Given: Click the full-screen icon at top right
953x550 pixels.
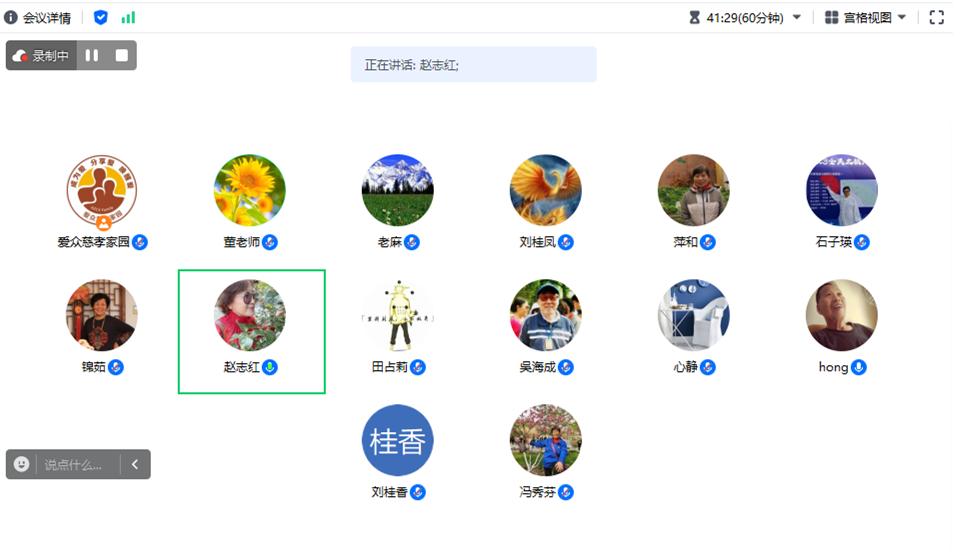Looking at the screenshot, I should (937, 18).
